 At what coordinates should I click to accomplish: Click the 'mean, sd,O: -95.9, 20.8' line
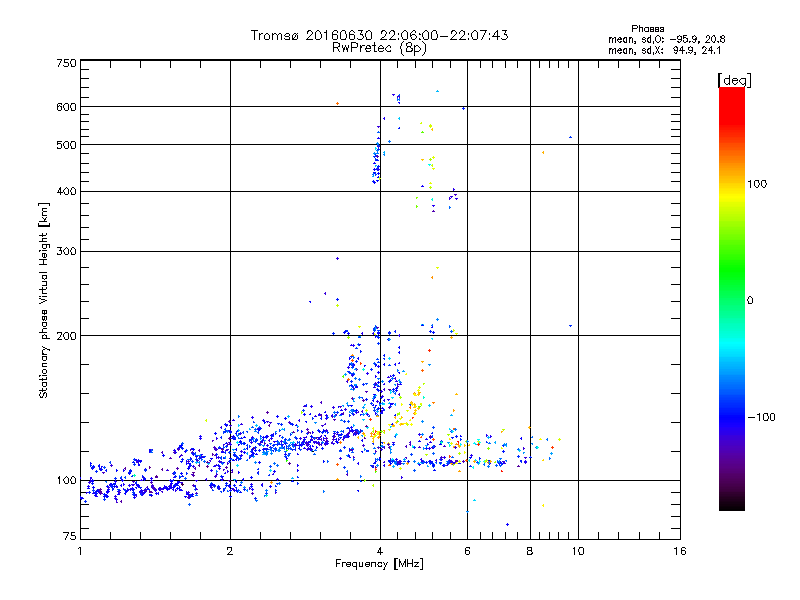pyautogui.click(x=666, y=40)
